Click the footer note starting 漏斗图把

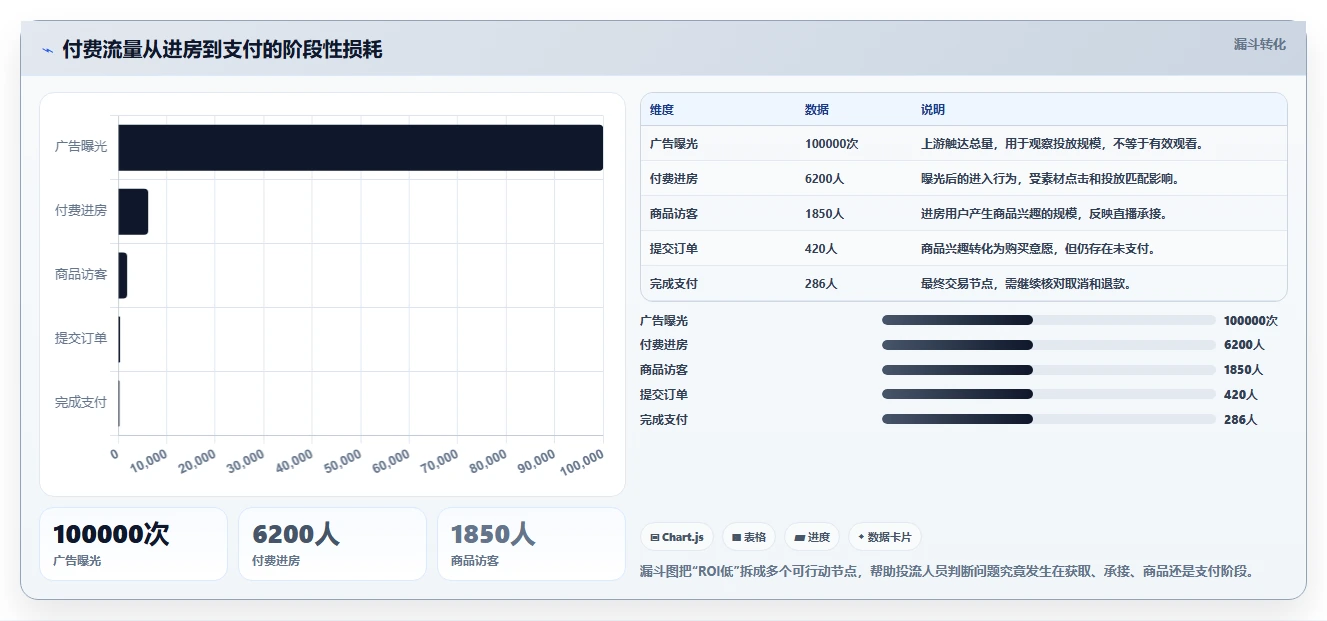point(946,572)
